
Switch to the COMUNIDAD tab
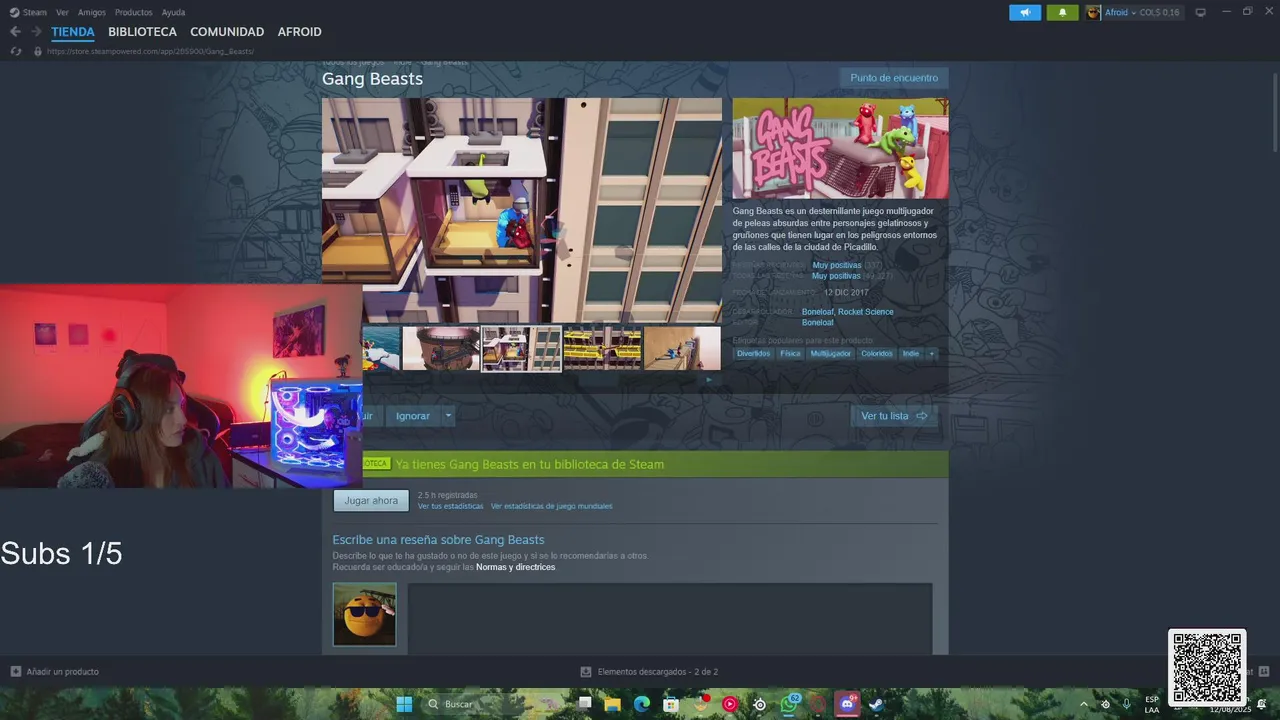tap(227, 32)
